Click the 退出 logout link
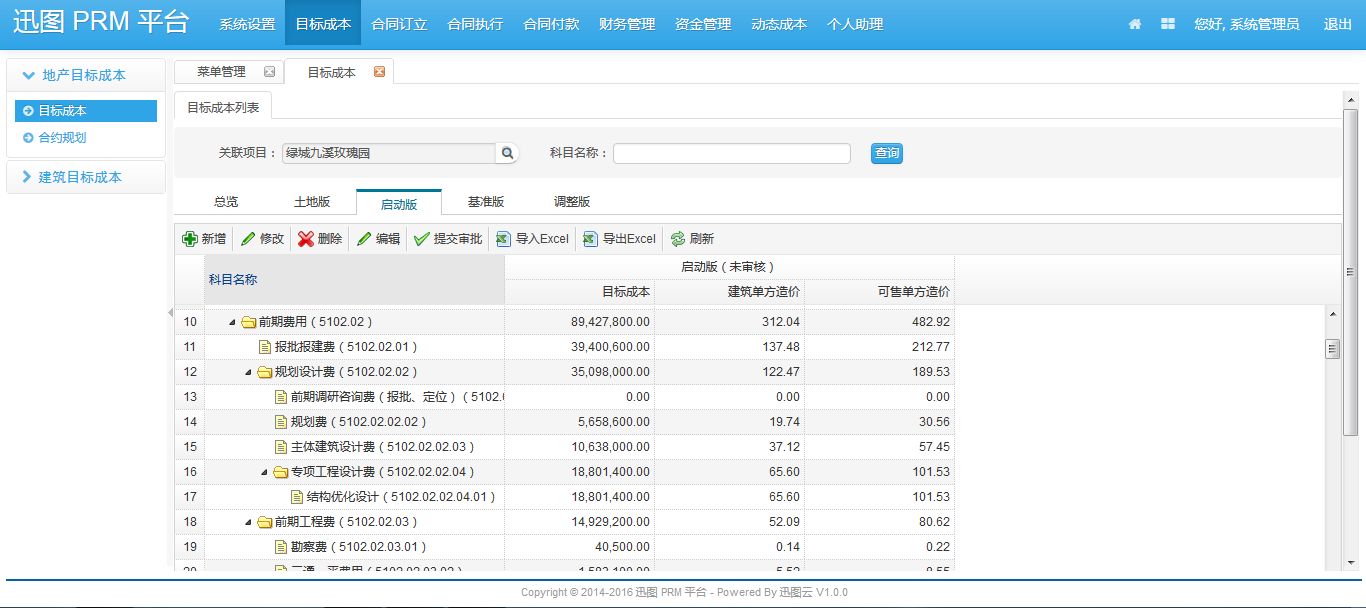 (x=1338, y=24)
